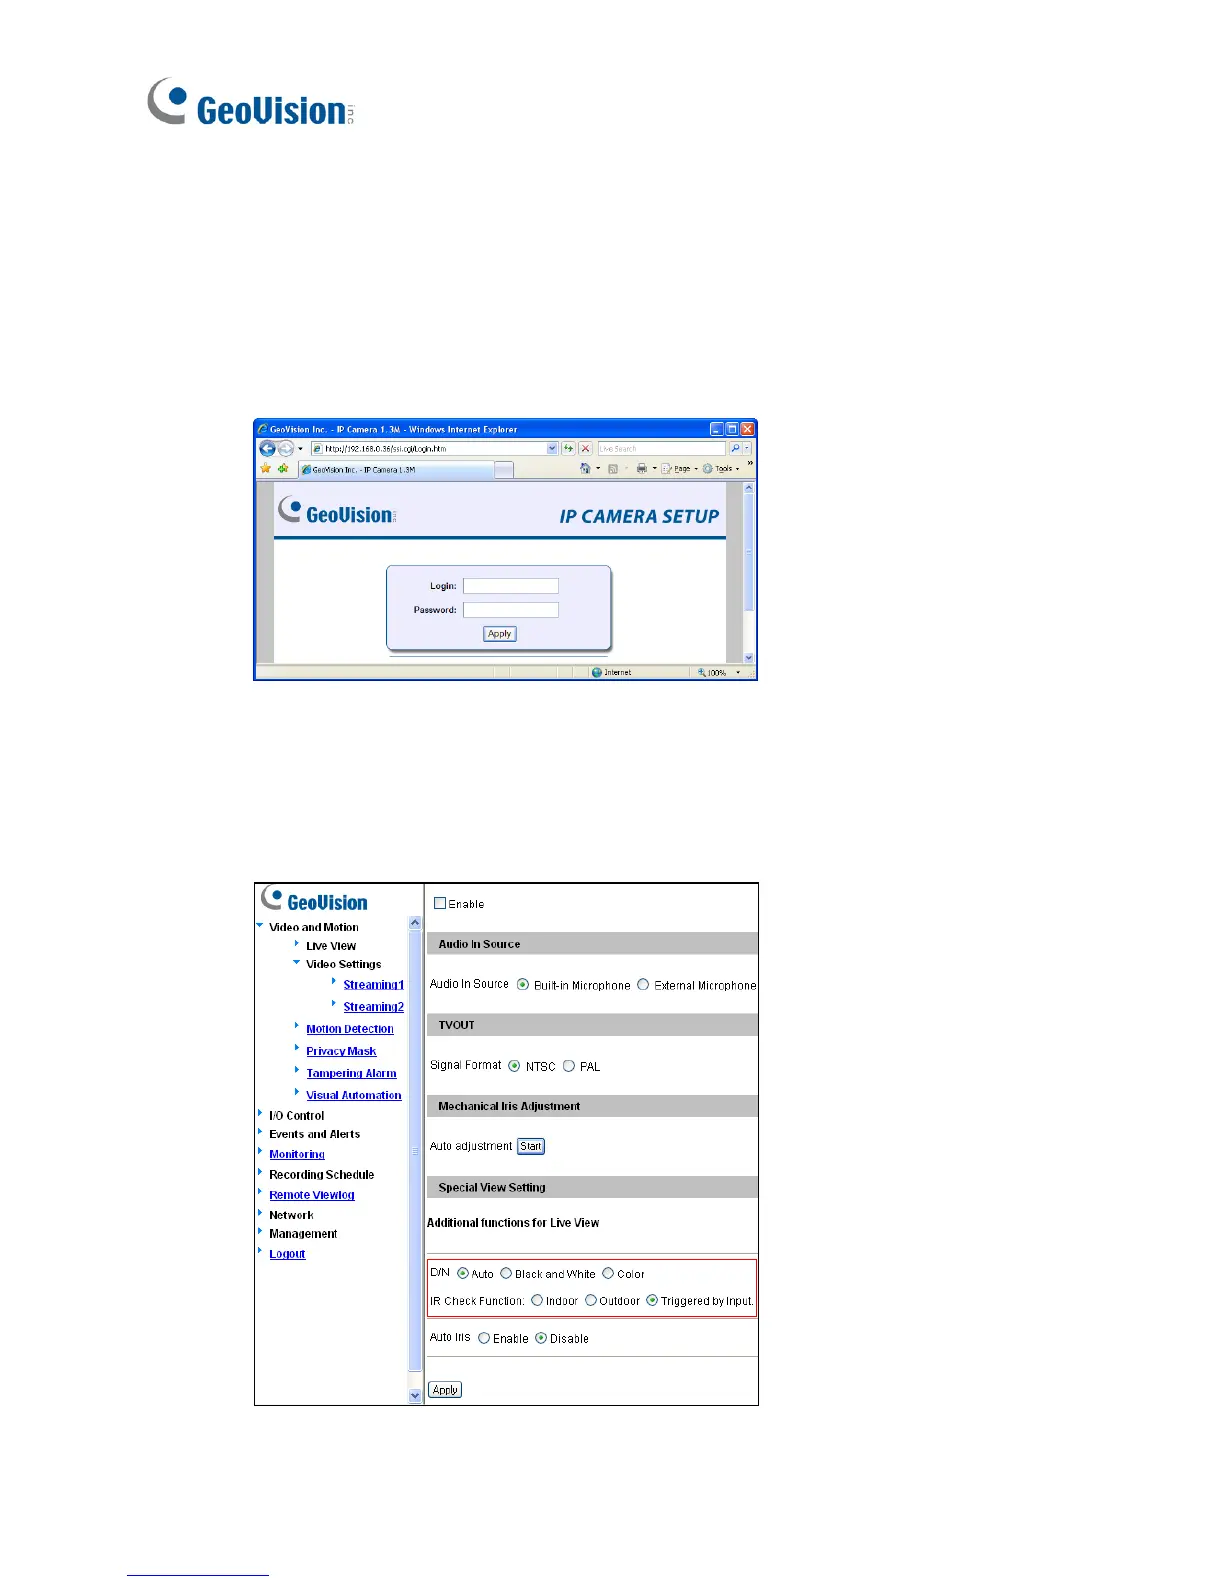Click the Internet zone globe icon
The width and height of the screenshot is (1224, 1584).
pos(597,672)
